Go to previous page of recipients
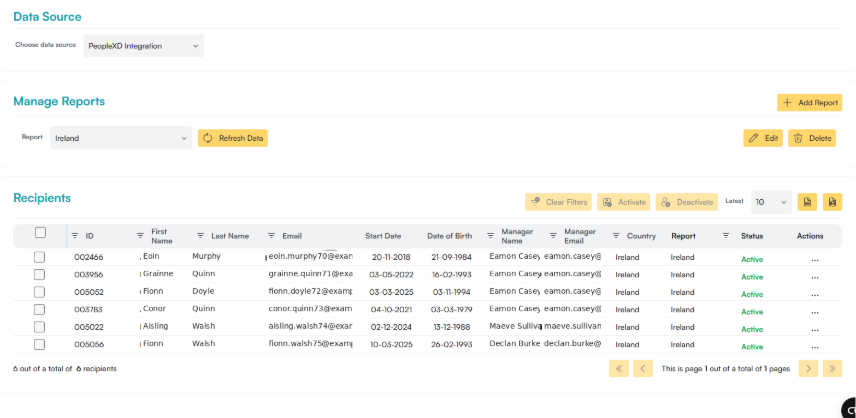 (643, 368)
